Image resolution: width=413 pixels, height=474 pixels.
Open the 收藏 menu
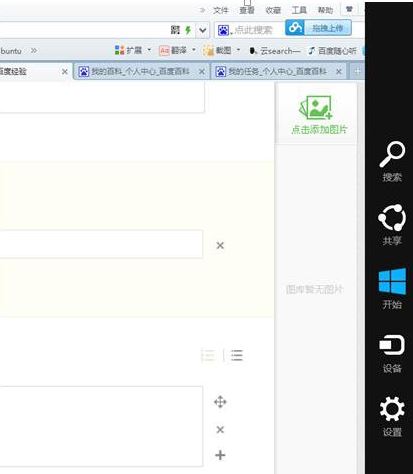point(273,10)
